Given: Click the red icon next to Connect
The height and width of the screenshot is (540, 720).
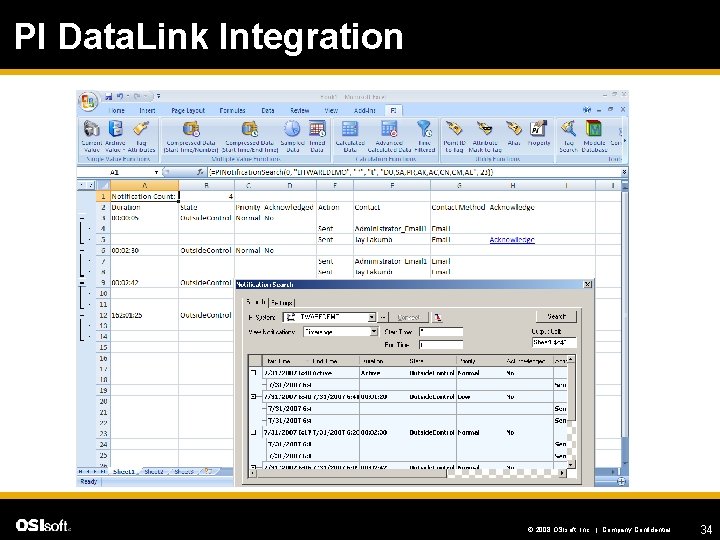Looking at the screenshot, I should click(x=438, y=317).
